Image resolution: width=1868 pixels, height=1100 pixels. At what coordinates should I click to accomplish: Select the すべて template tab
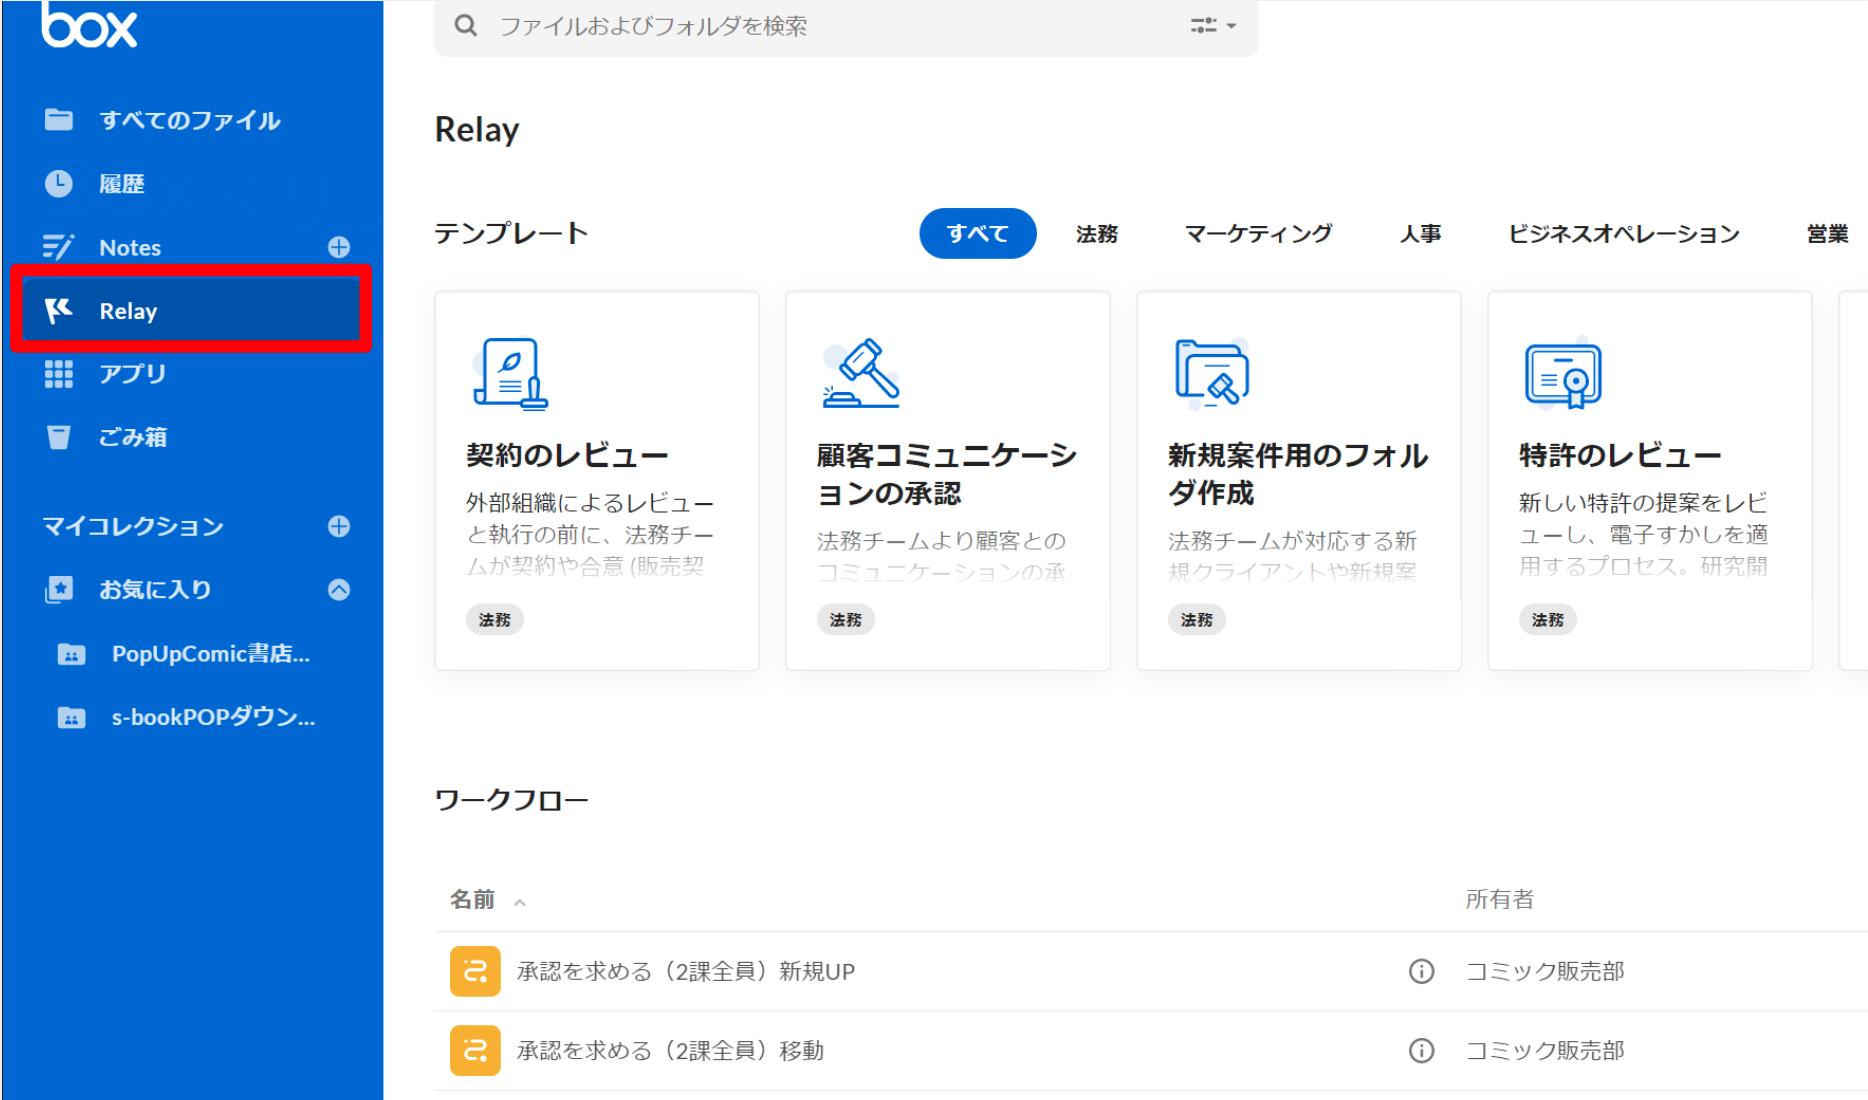pos(978,233)
